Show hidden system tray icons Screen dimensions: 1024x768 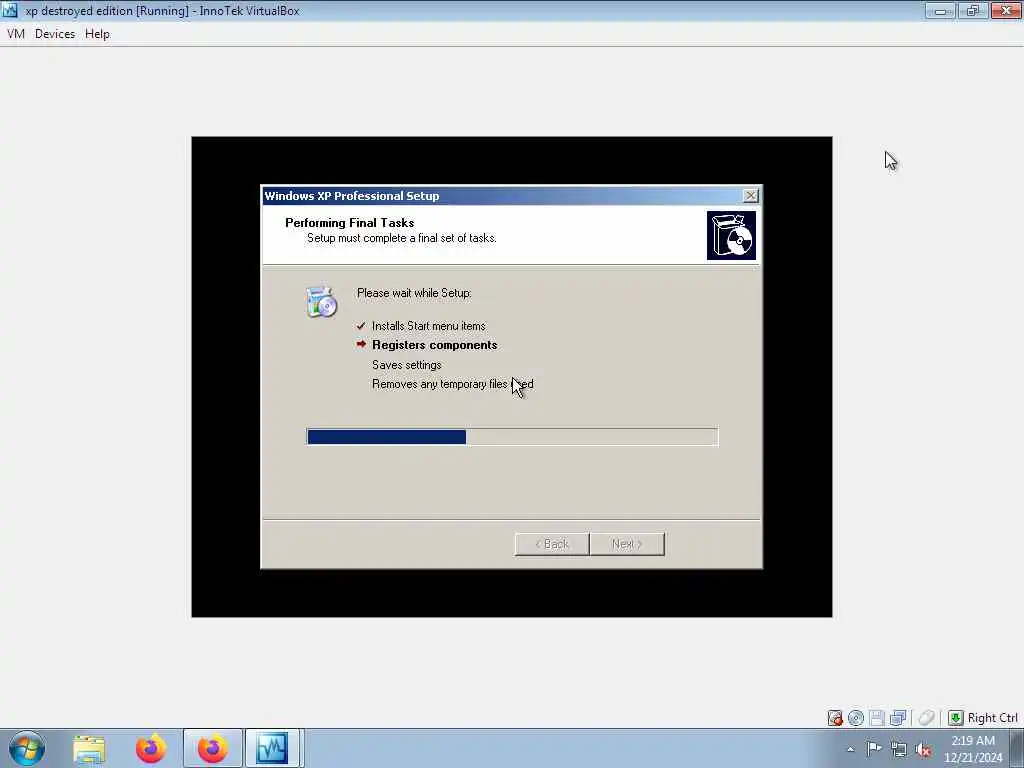pos(850,749)
